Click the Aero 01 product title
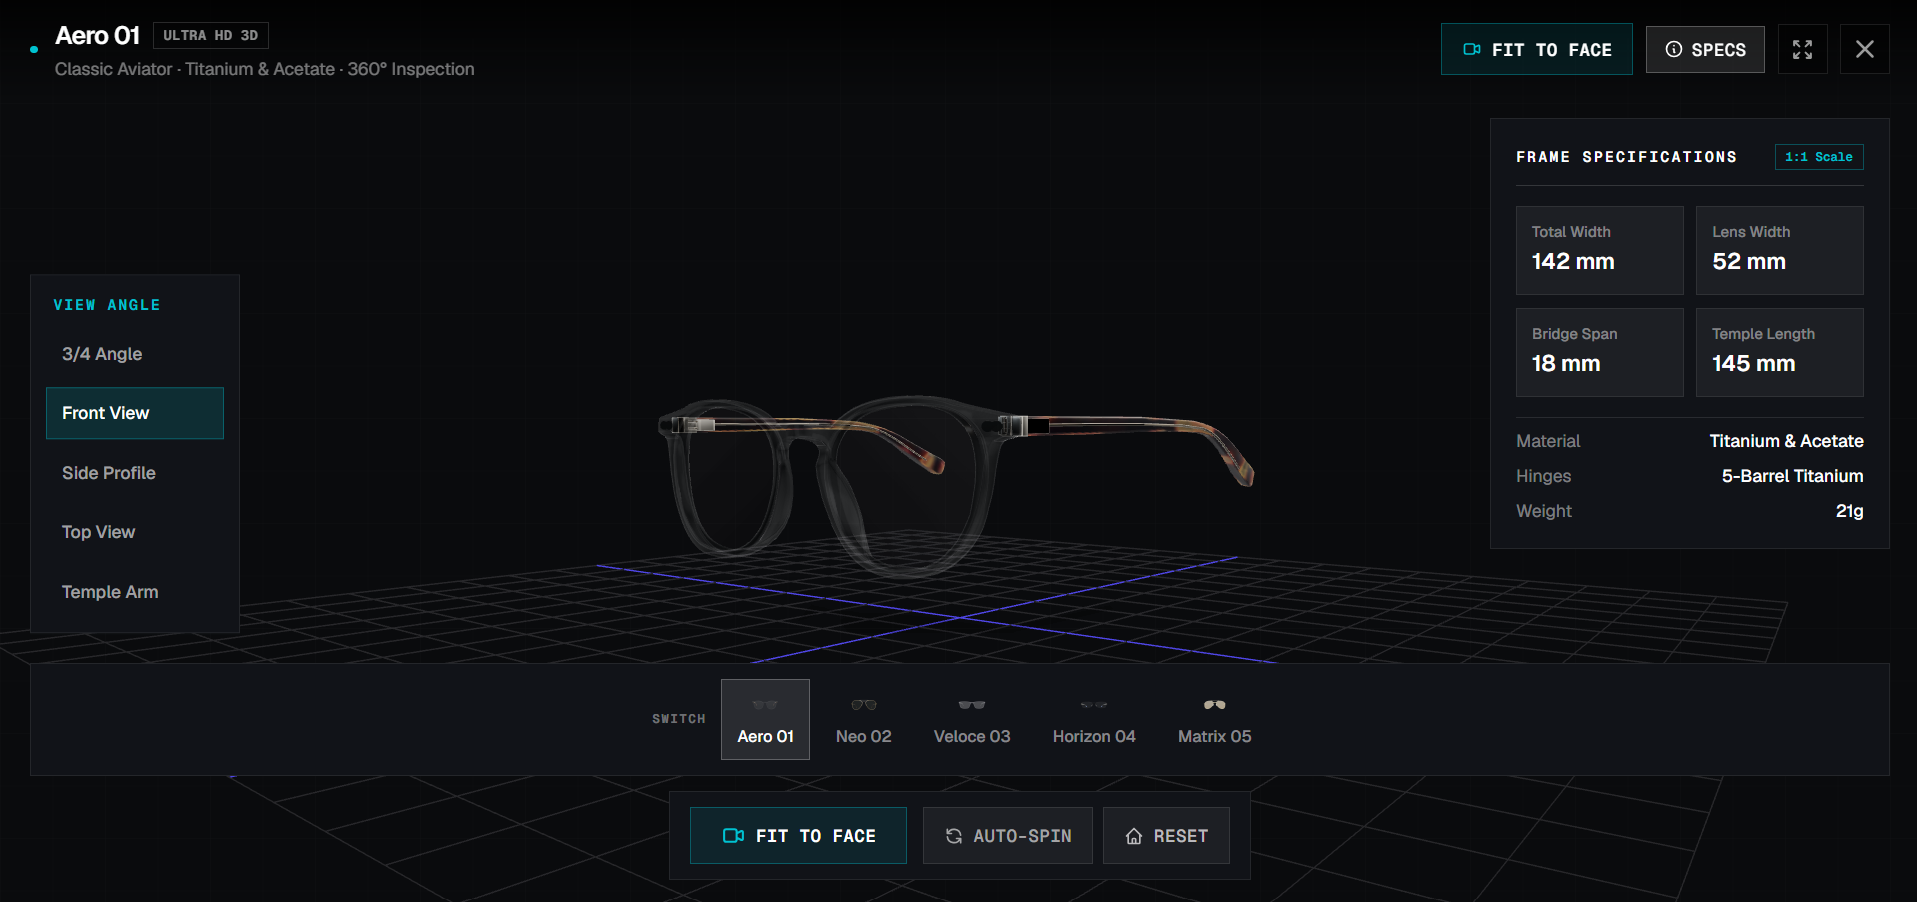The width and height of the screenshot is (1917, 902). pyautogui.click(x=97, y=35)
